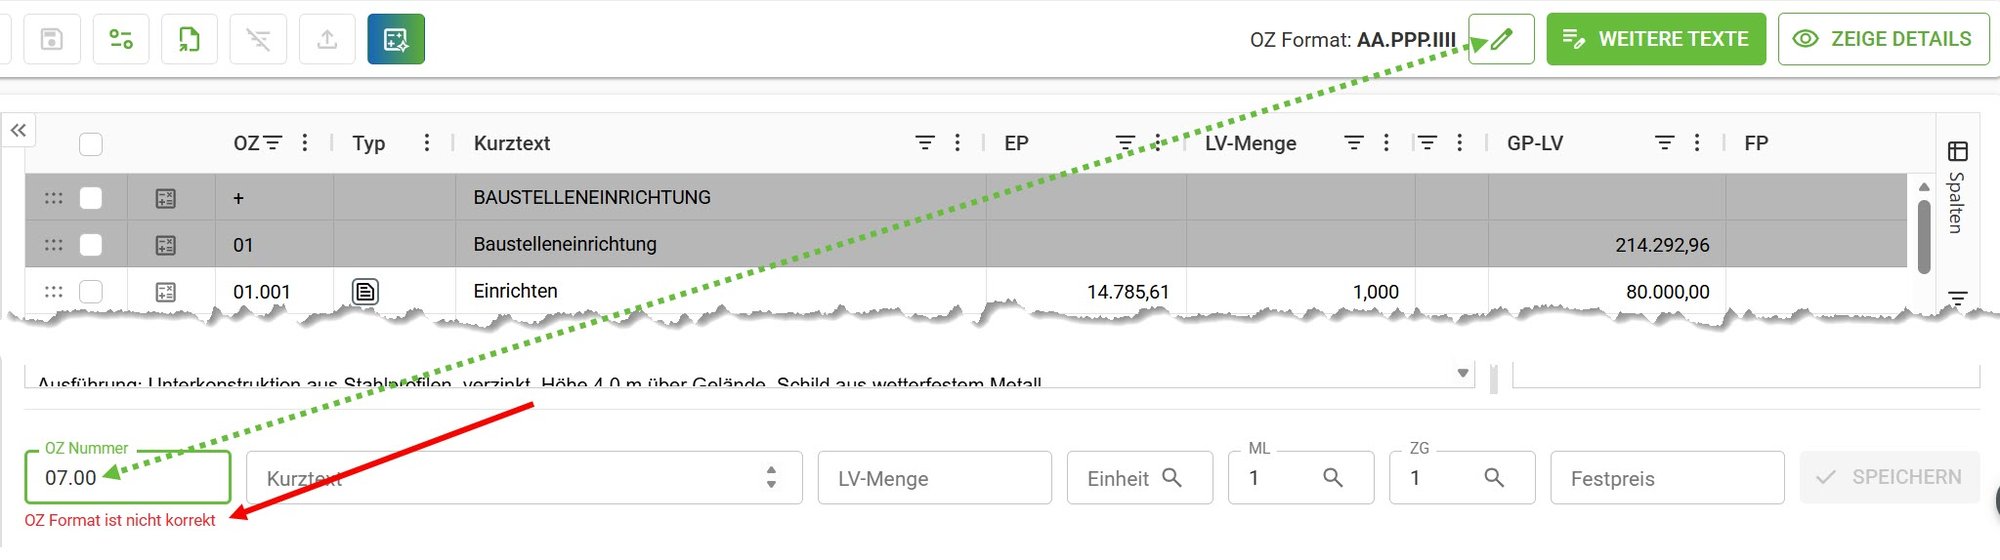Open filter menu of OZ column
The width and height of the screenshot is (2000, 560).
click(x=273, y=143)
